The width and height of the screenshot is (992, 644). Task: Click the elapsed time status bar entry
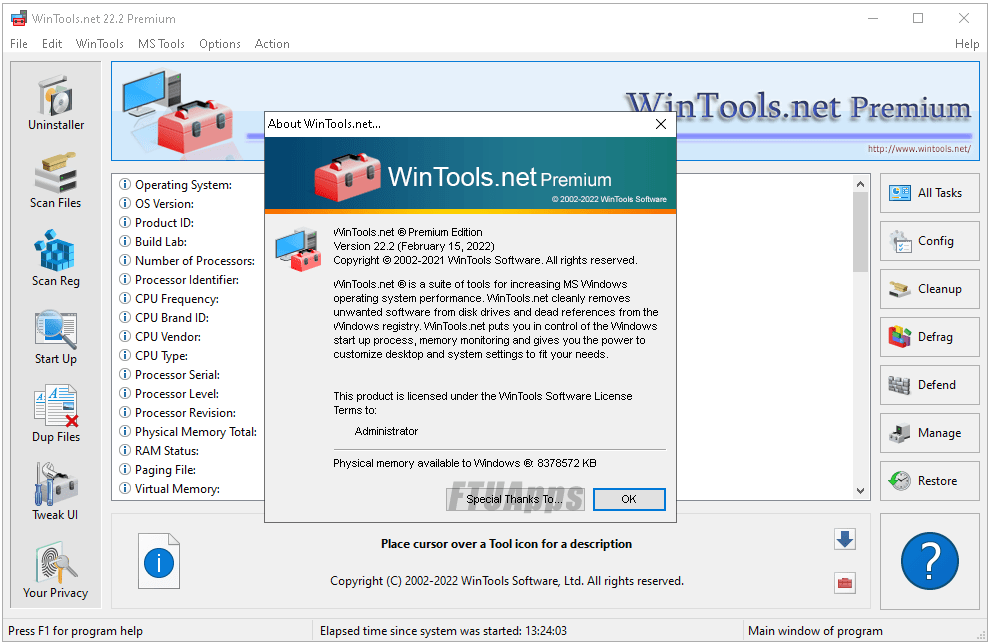tap(443, 631)
